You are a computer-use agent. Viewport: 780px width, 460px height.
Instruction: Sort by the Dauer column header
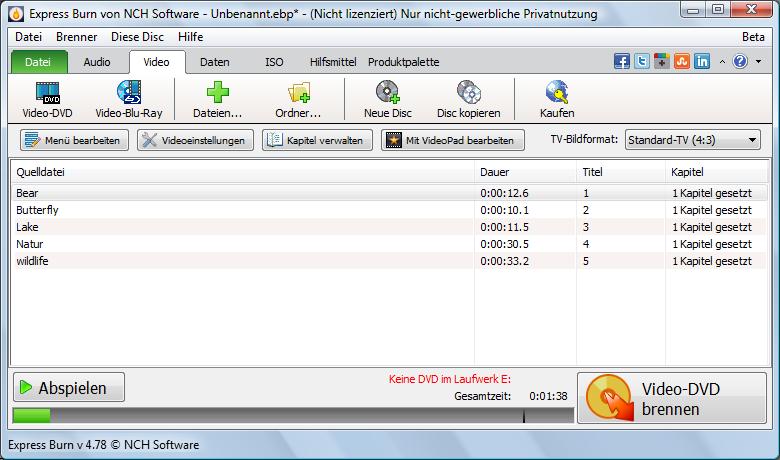525,172
